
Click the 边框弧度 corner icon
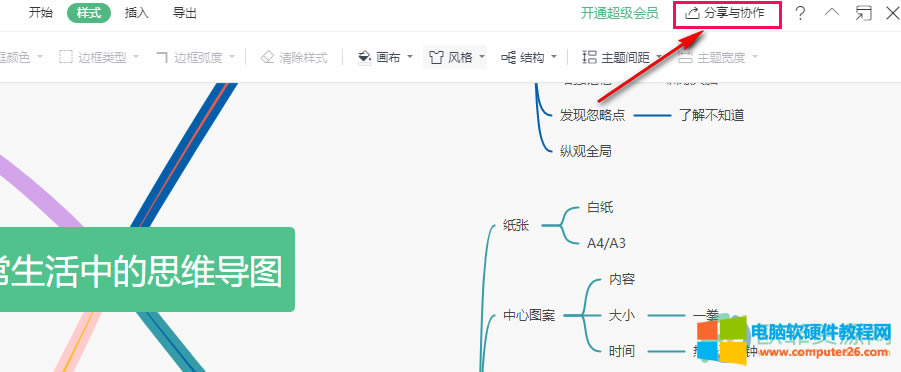pyautogui.click(x=163, y=57)
